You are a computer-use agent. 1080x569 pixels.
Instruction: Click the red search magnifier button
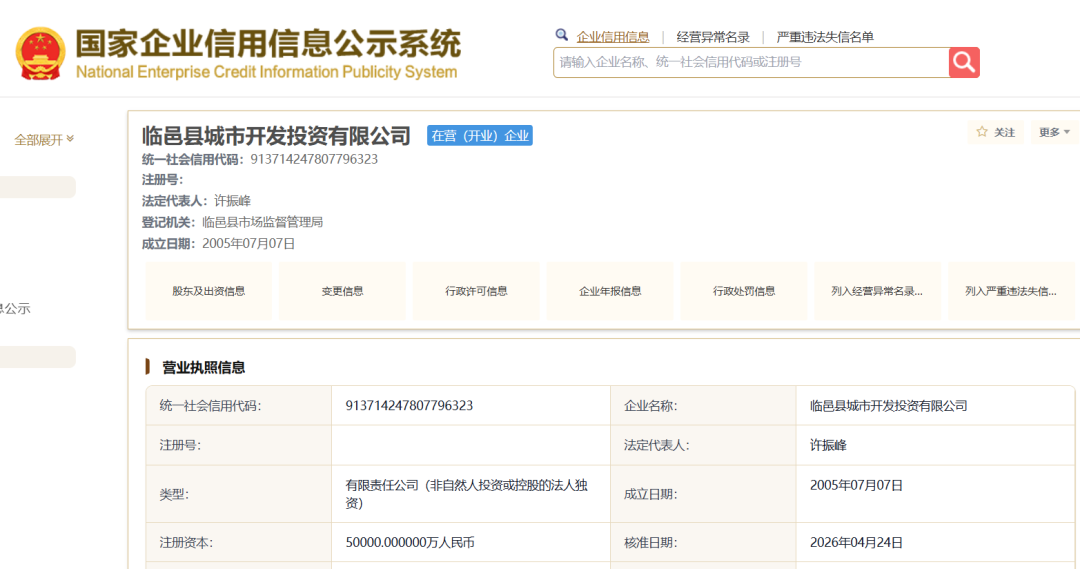[x=964, y=62]
